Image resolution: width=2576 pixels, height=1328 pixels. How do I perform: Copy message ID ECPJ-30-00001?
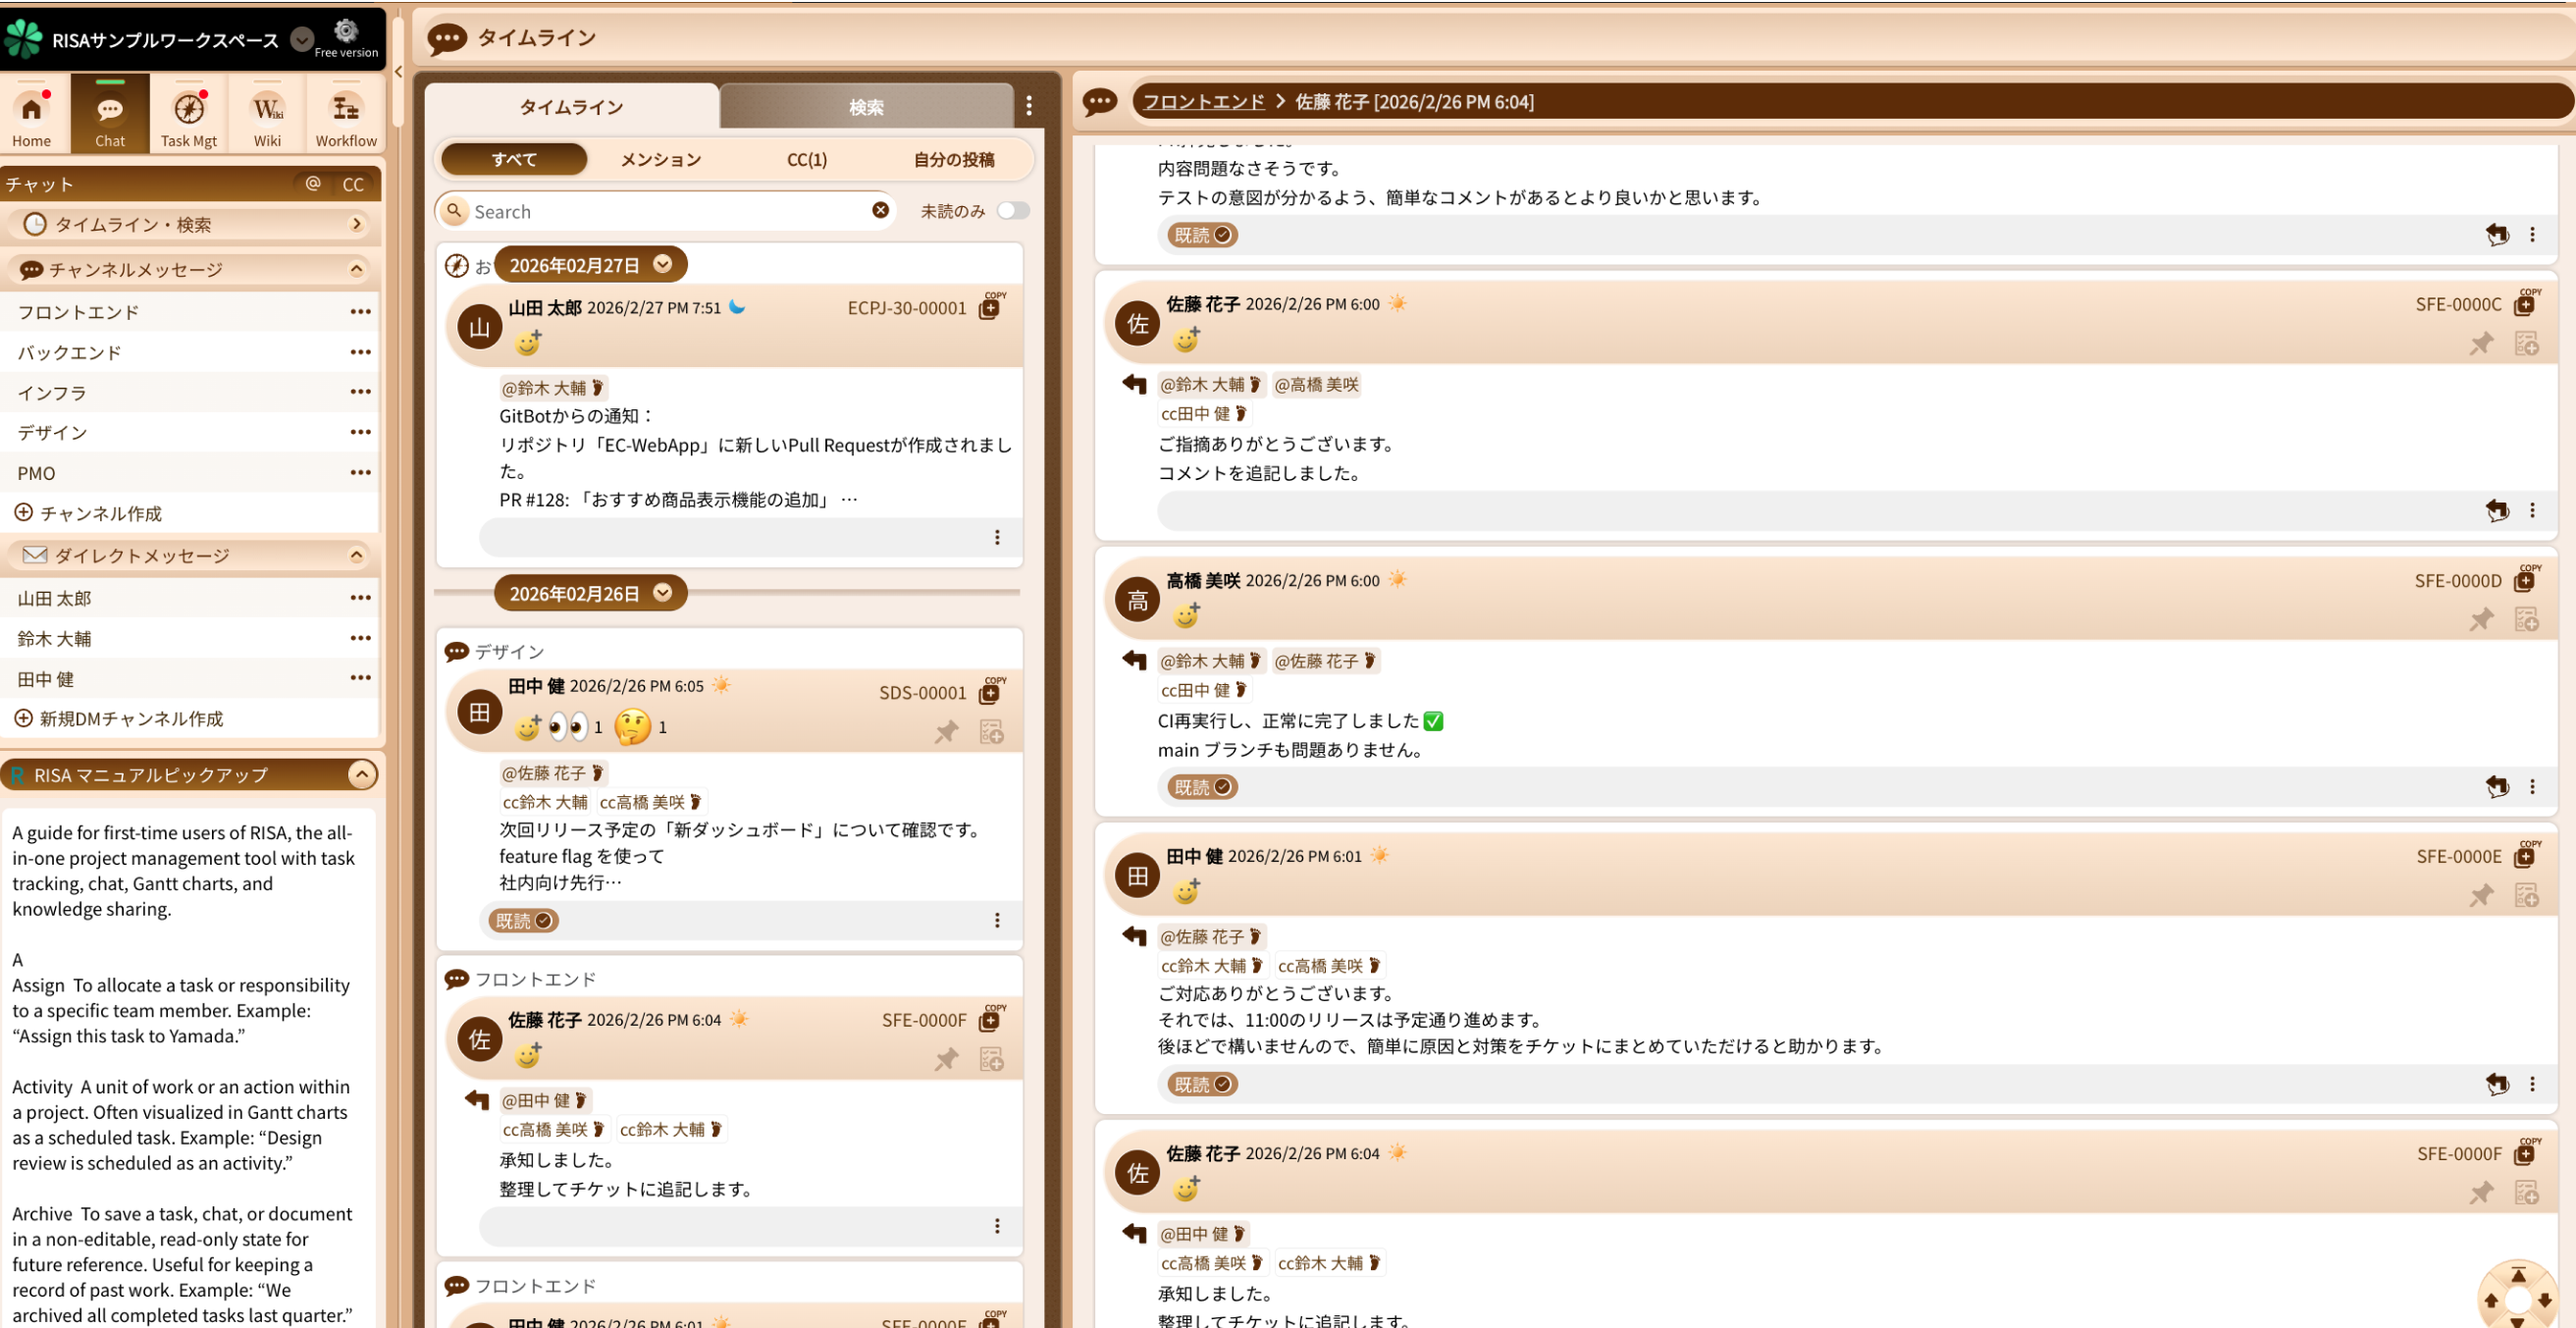pos(990,308)
